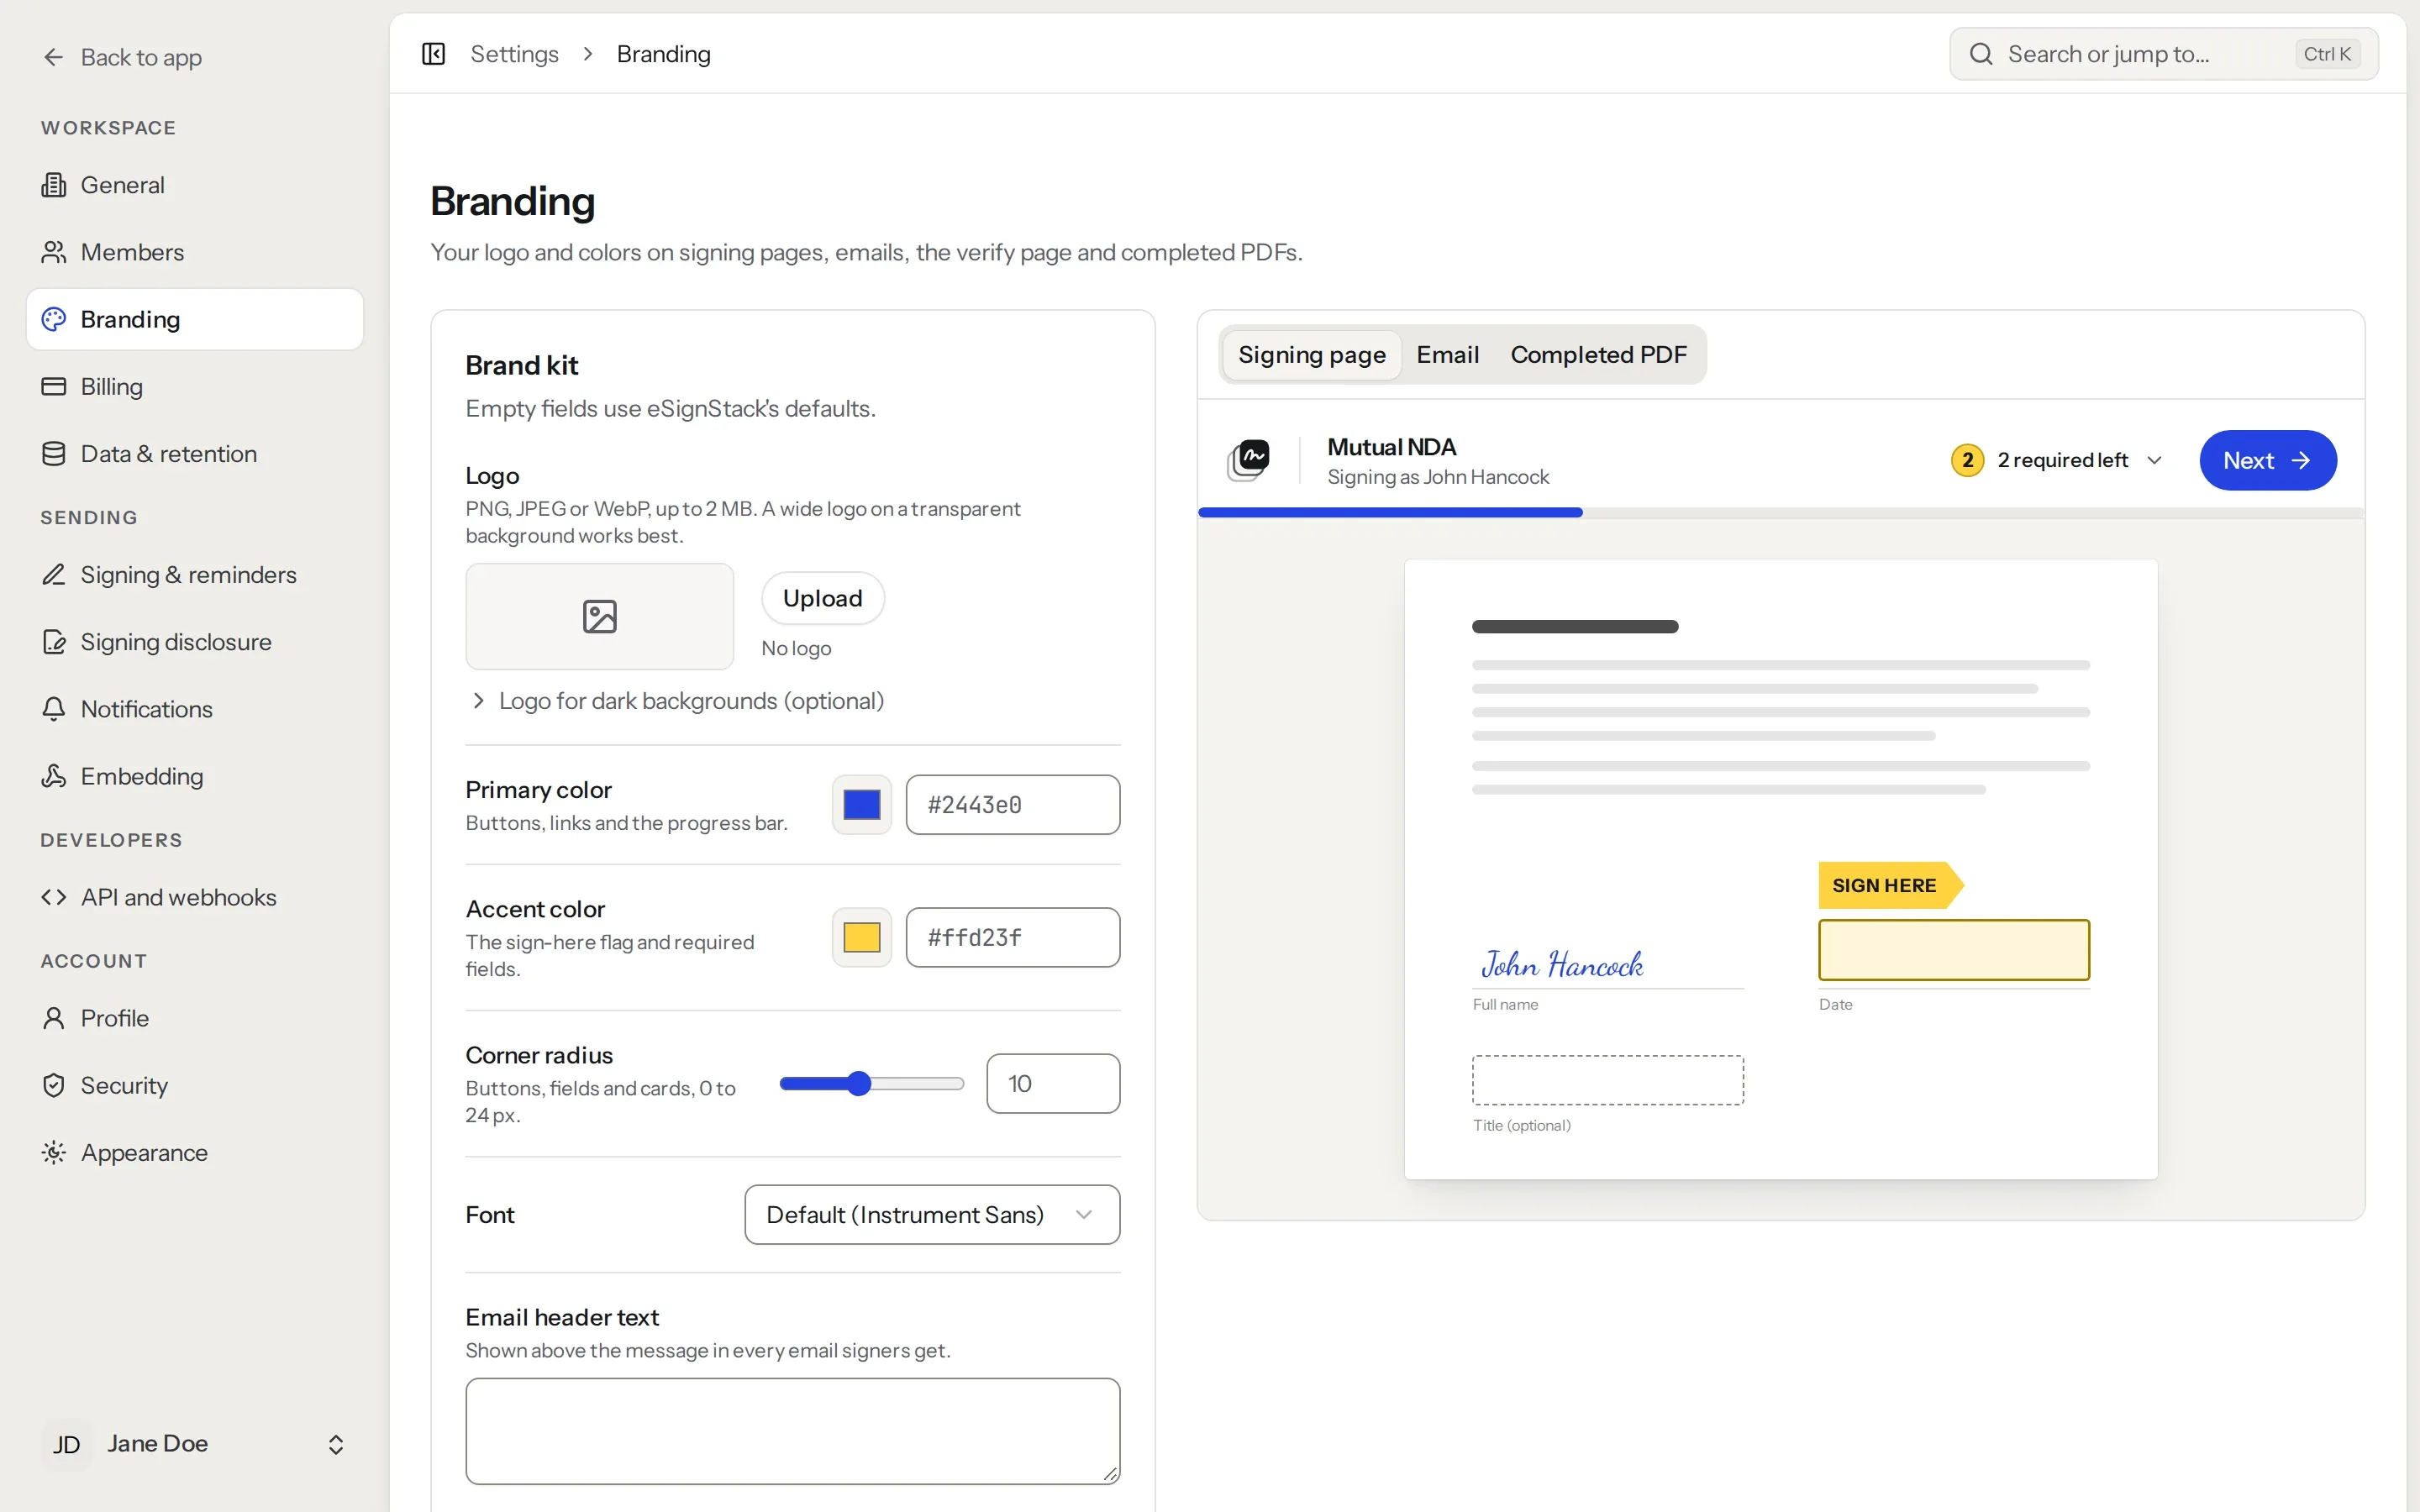The image size is (2420, 1512).
Task: Click the Profile person icon
Action: [x=53, y=1018]
